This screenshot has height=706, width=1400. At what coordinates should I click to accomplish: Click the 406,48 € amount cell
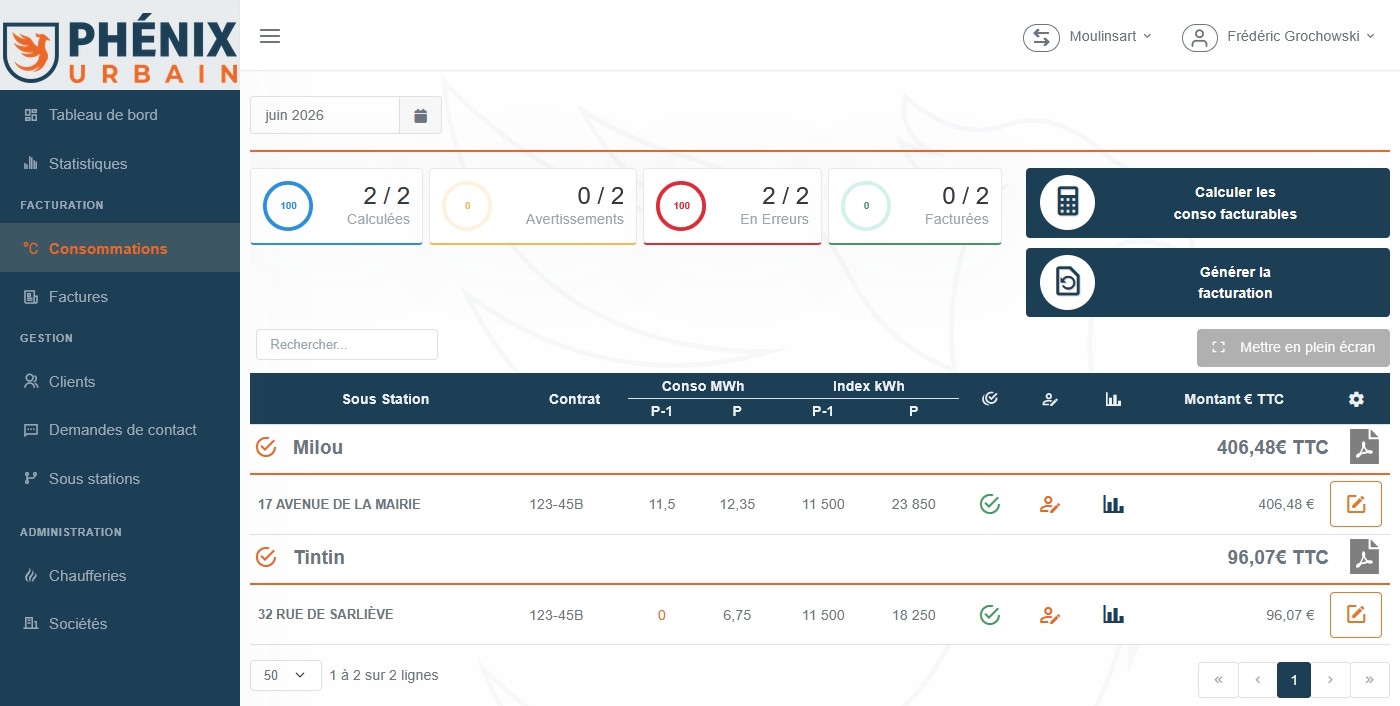point(1286,504)
